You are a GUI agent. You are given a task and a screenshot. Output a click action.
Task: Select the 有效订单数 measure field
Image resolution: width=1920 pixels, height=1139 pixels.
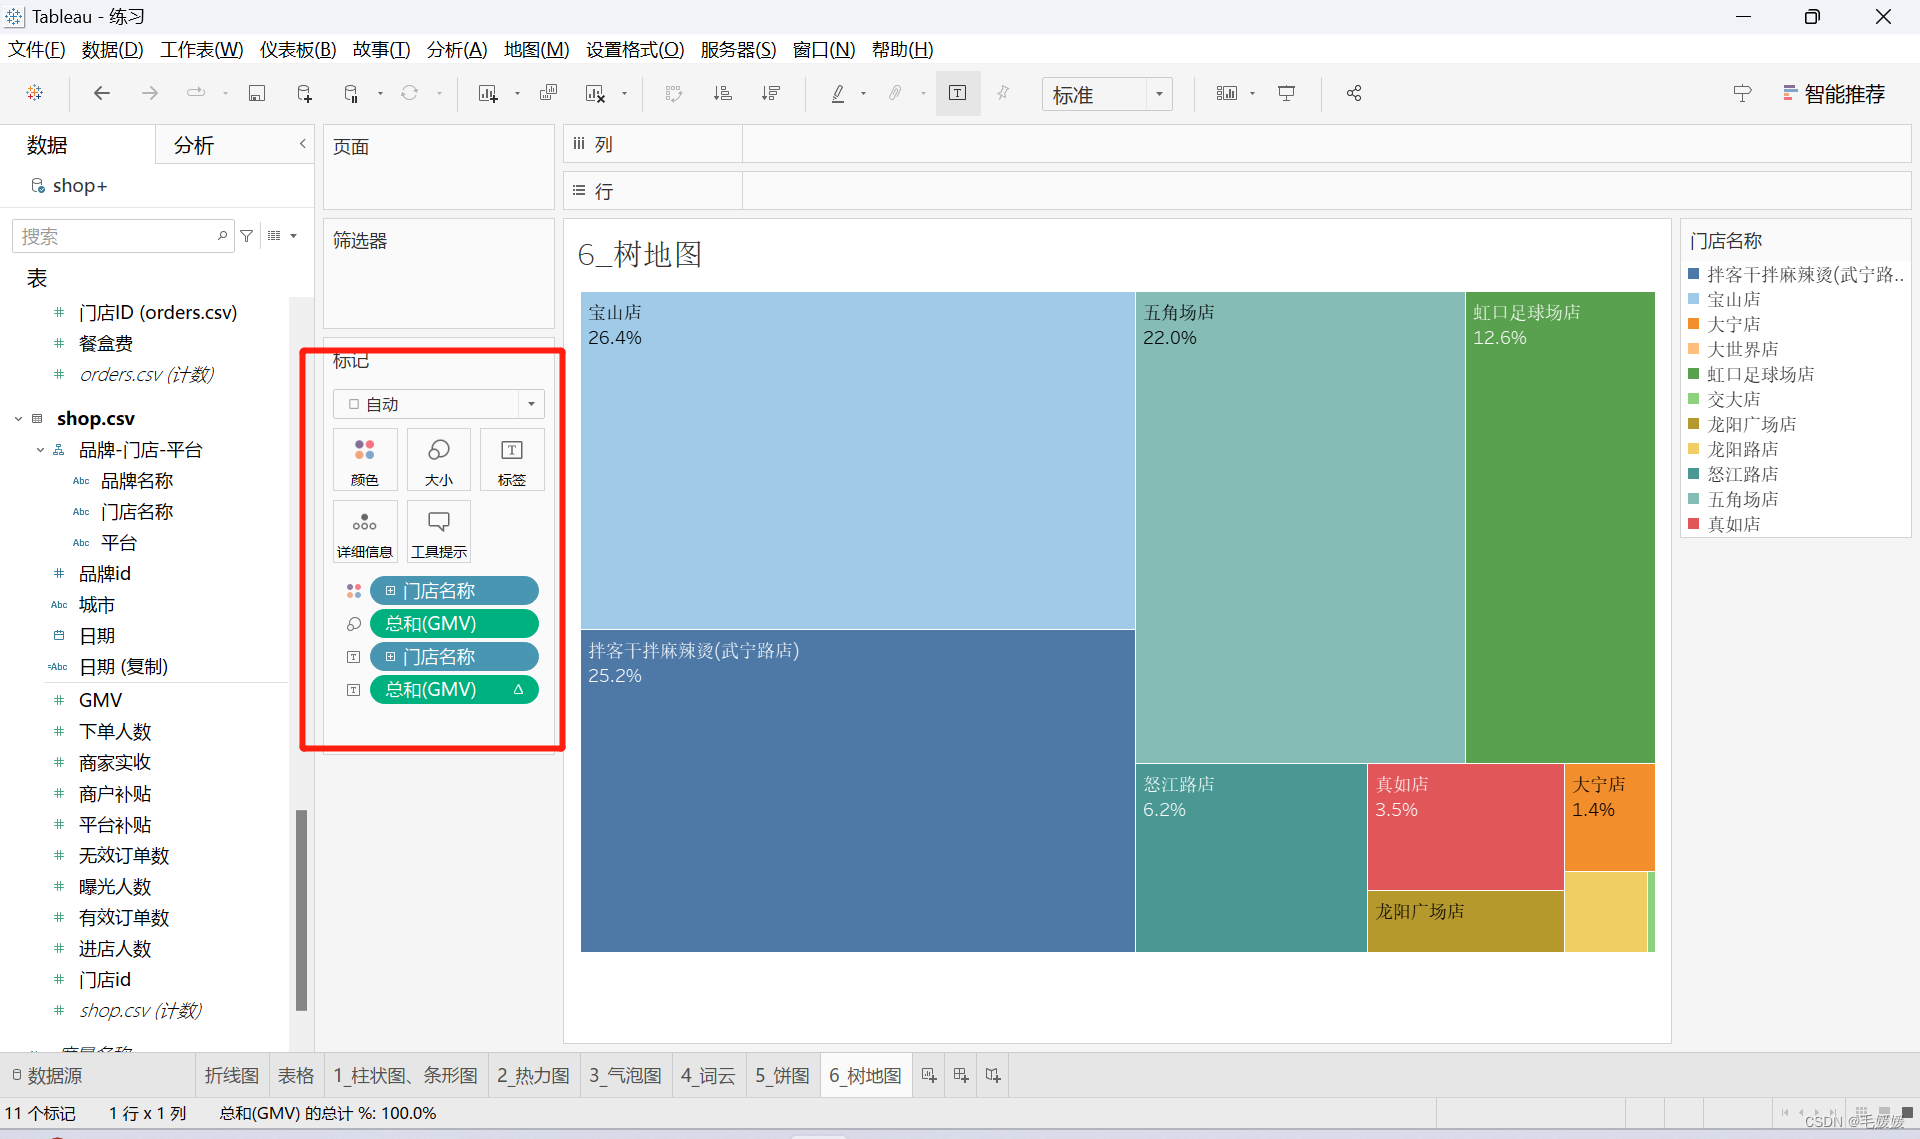pyautogui.click(x=124, y=918)
